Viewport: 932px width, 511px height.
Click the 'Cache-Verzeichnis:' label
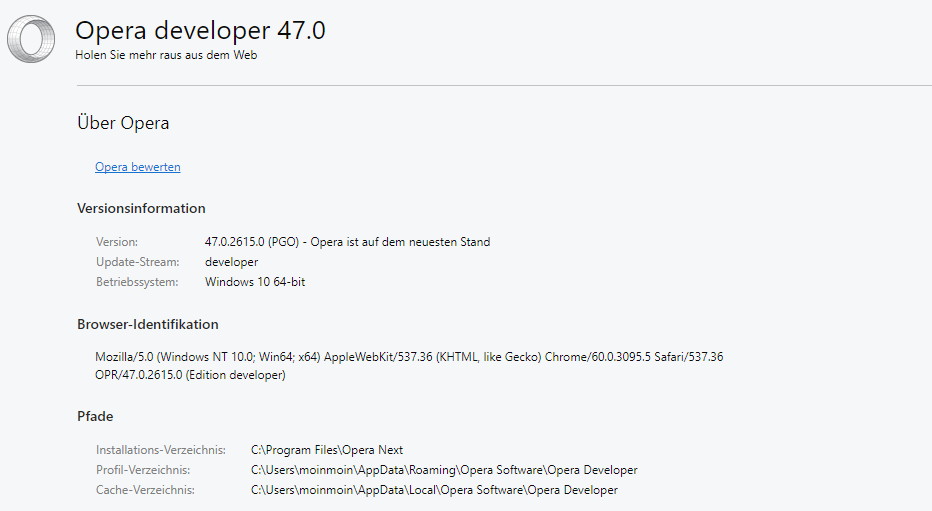pyautogui.click(x=146, y=490)
